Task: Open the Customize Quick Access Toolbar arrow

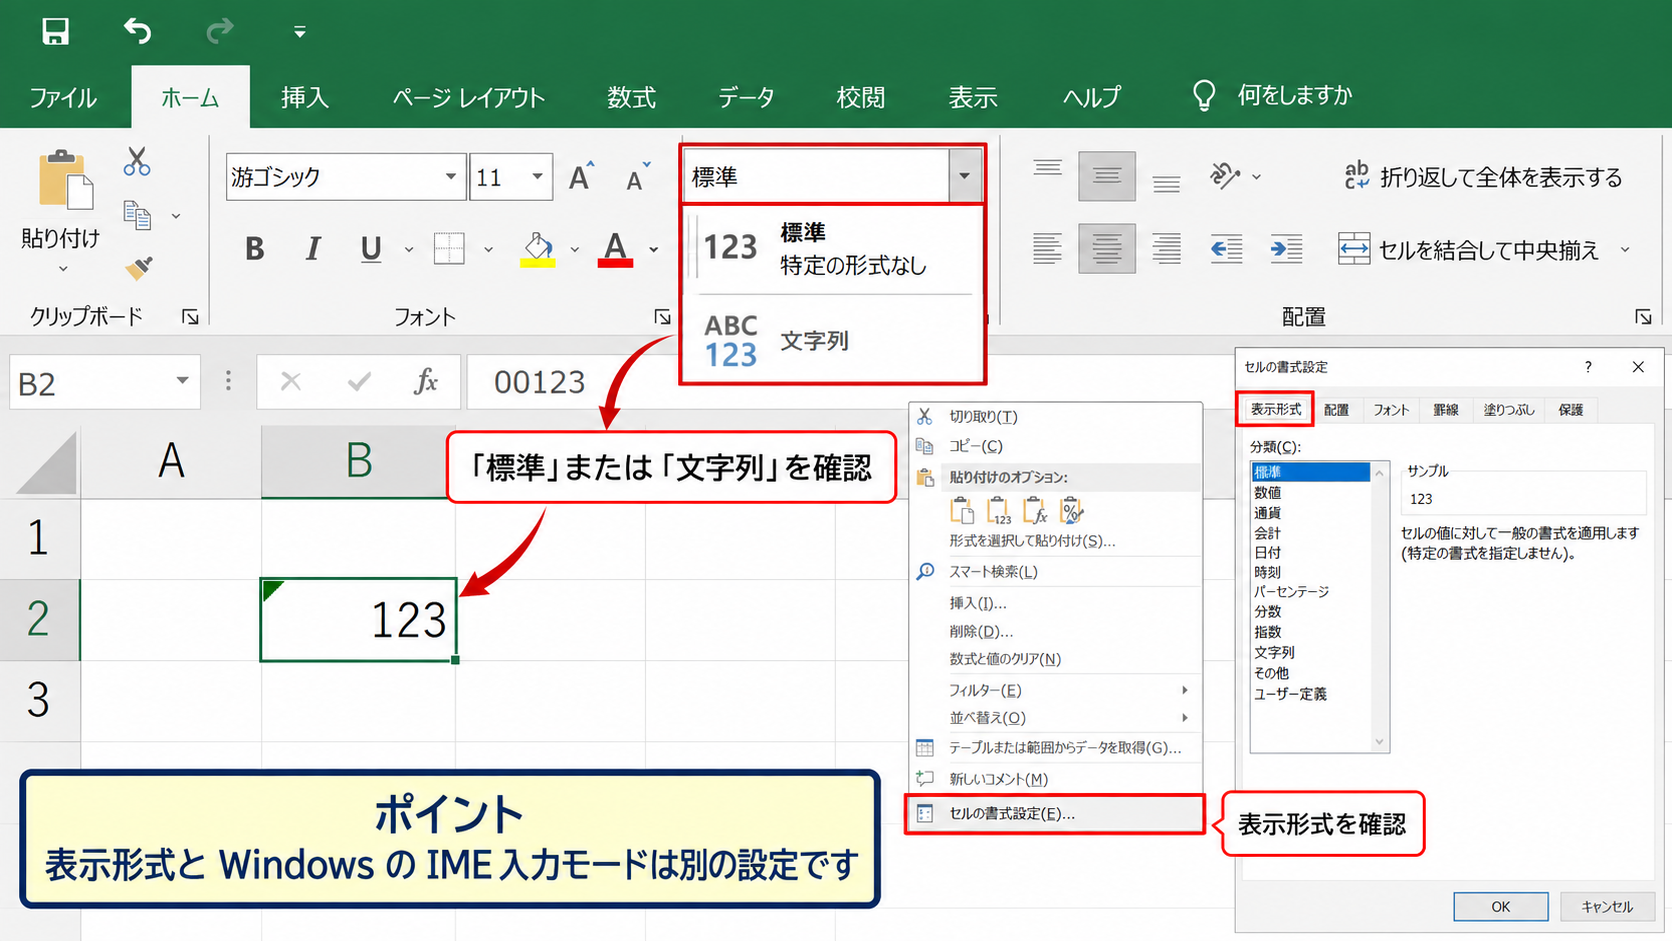Action: pyautogui.click(x=299, y=32)
